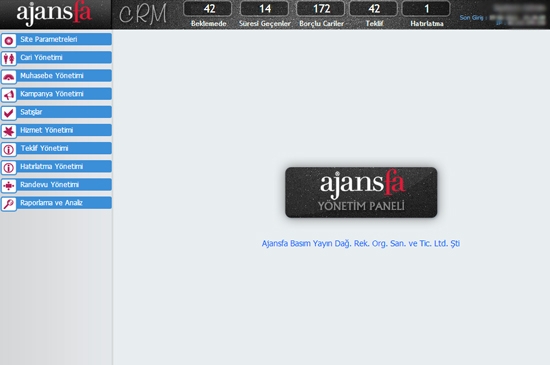Screen dimensions: 550x365
Task: Click the Raporlama ve Analiz magnifier icon
Action: [9, 204]
